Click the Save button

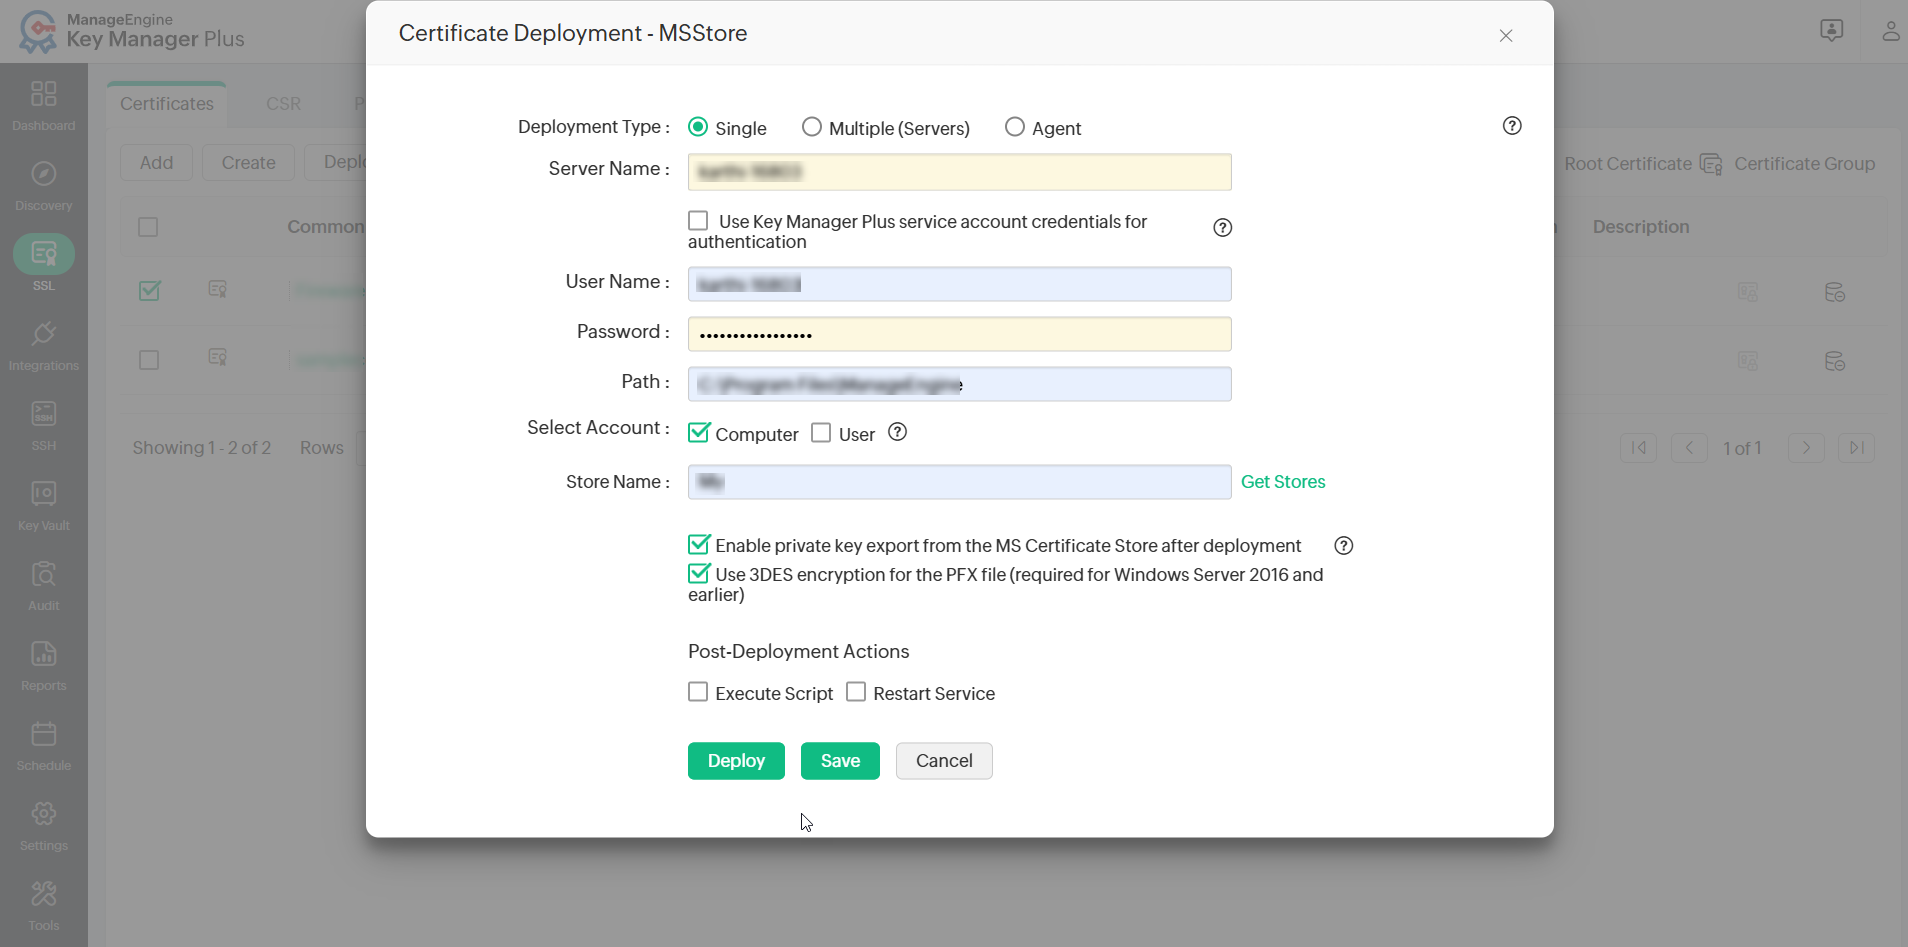click(x=840, y=761)
